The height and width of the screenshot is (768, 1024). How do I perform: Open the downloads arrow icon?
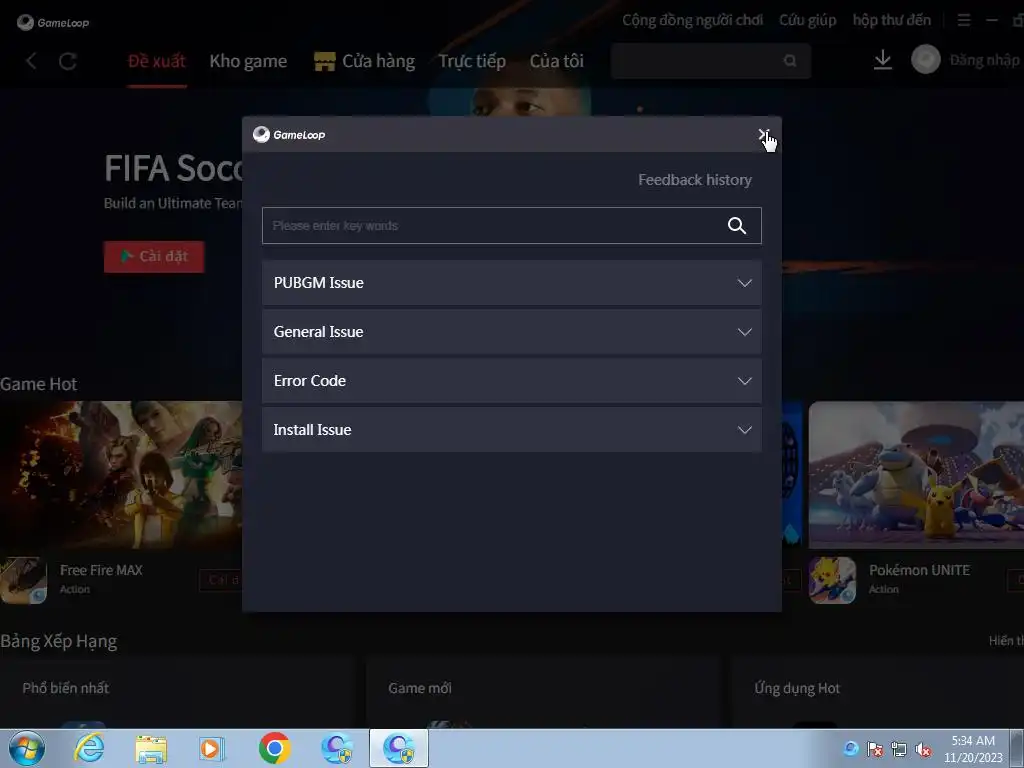(882, 60)
